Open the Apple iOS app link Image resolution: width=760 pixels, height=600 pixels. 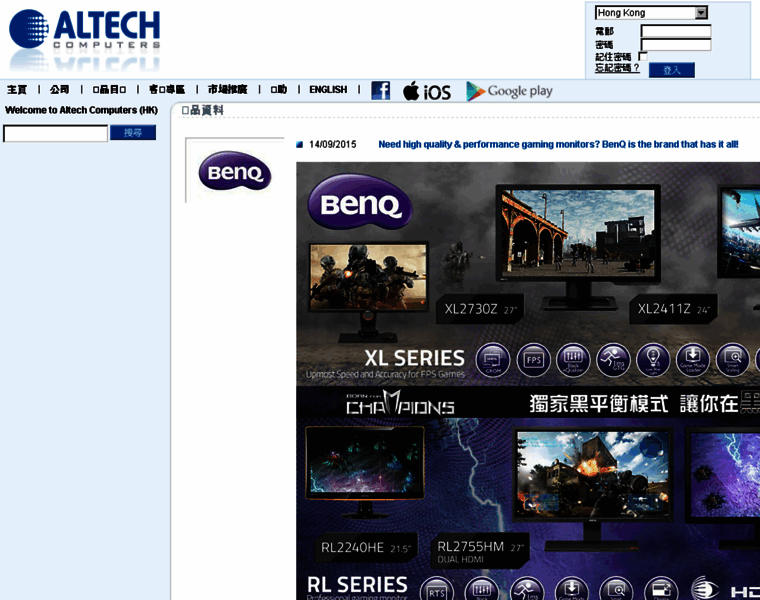click(x=427, y=91)
